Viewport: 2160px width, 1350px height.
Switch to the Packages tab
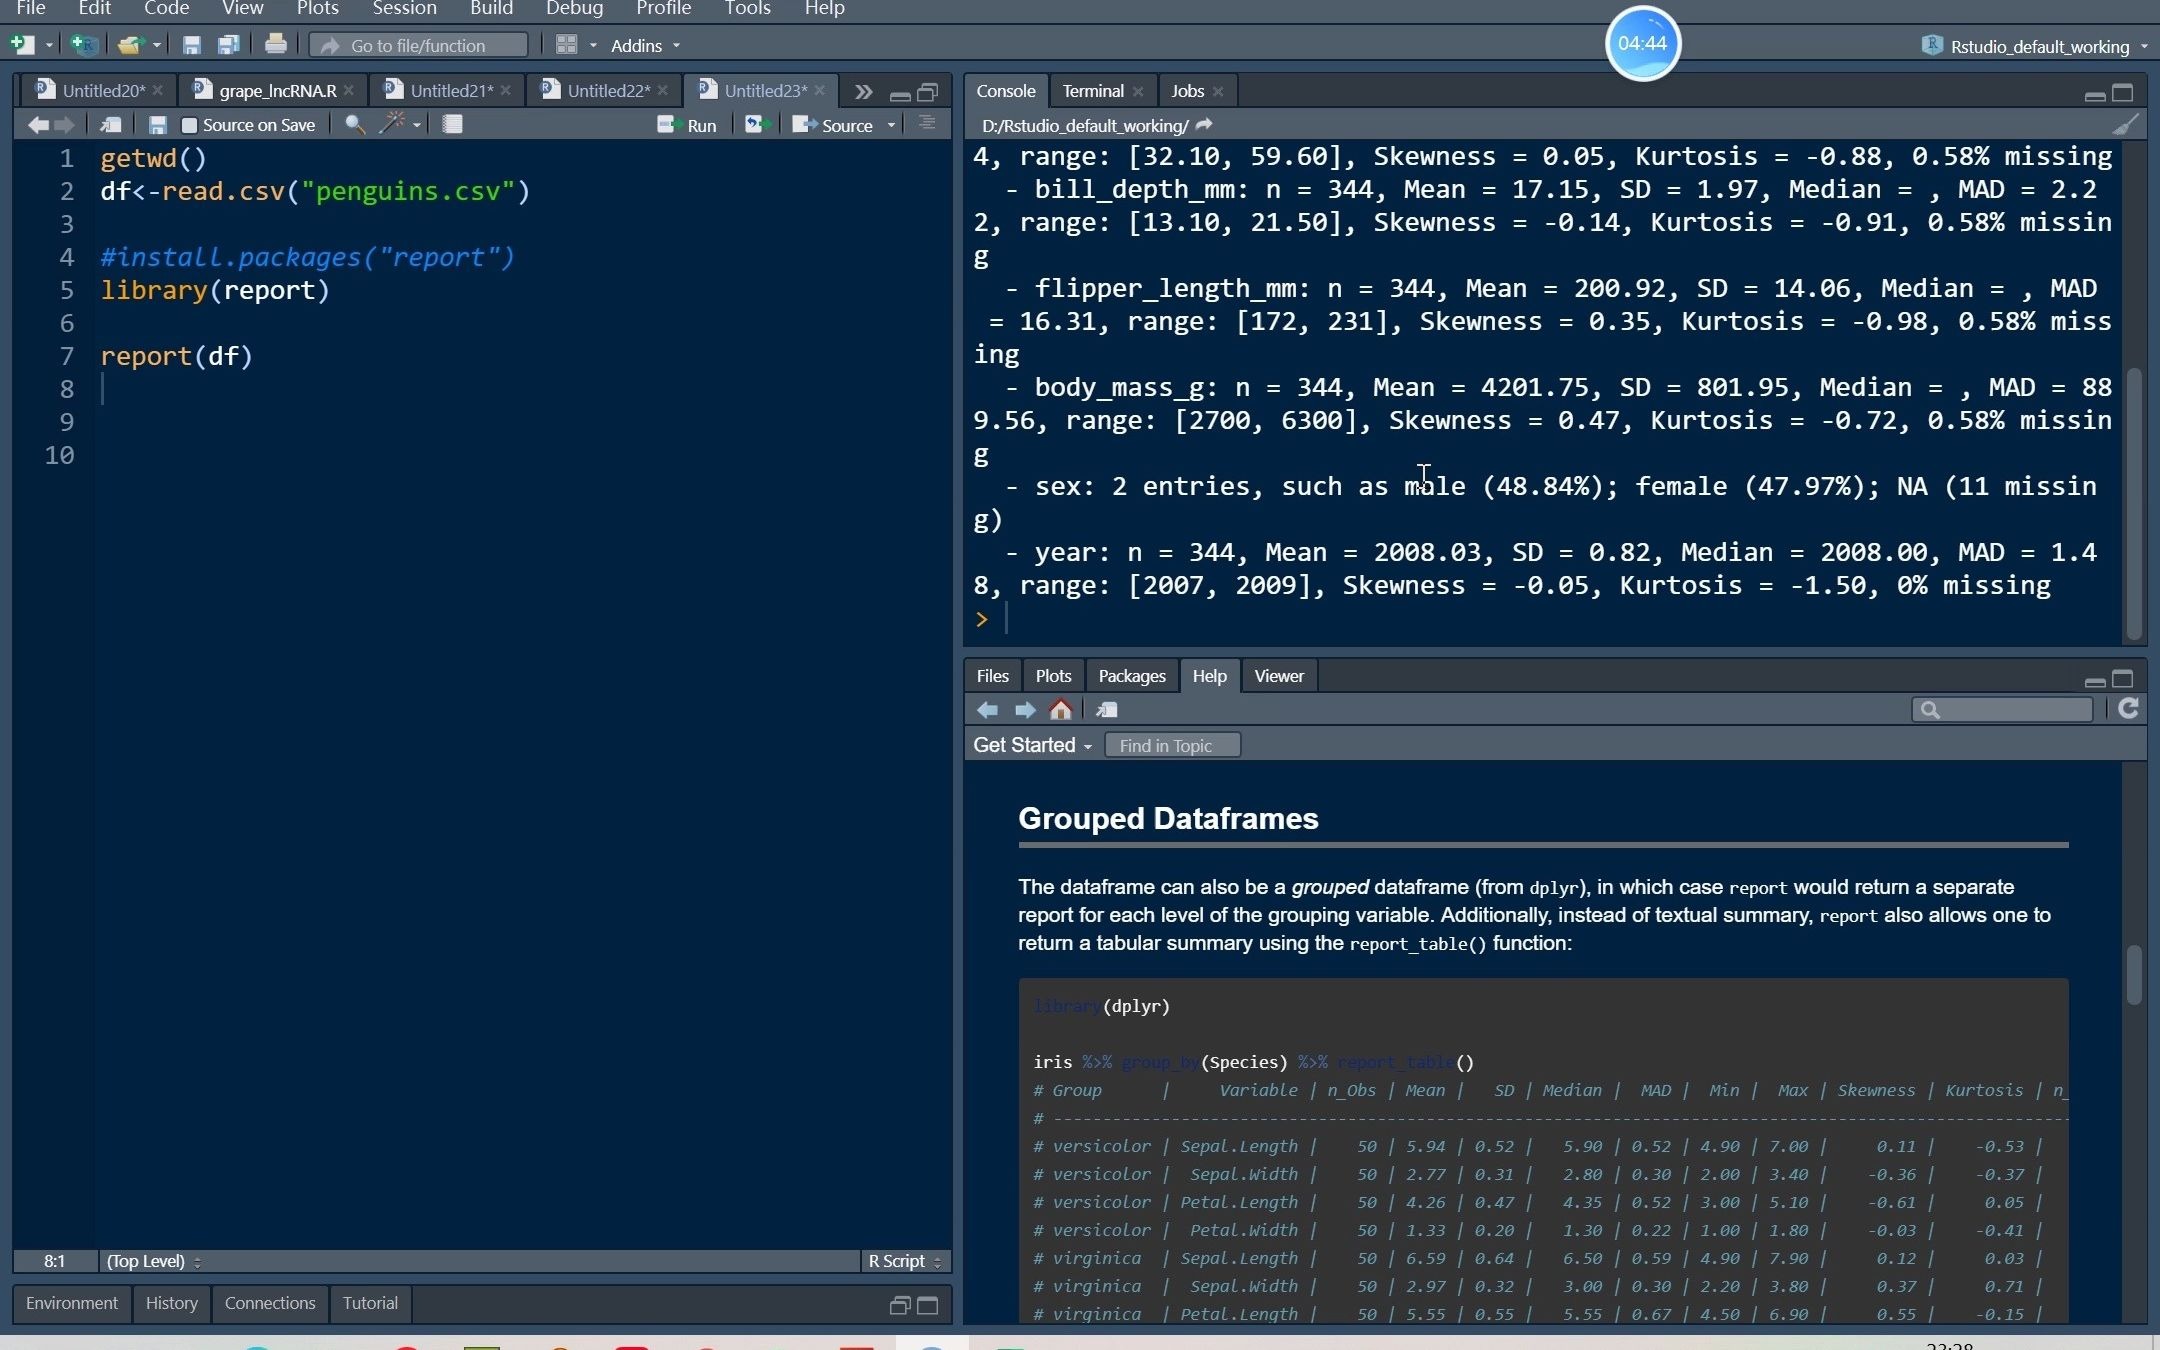pos(1131,677)
